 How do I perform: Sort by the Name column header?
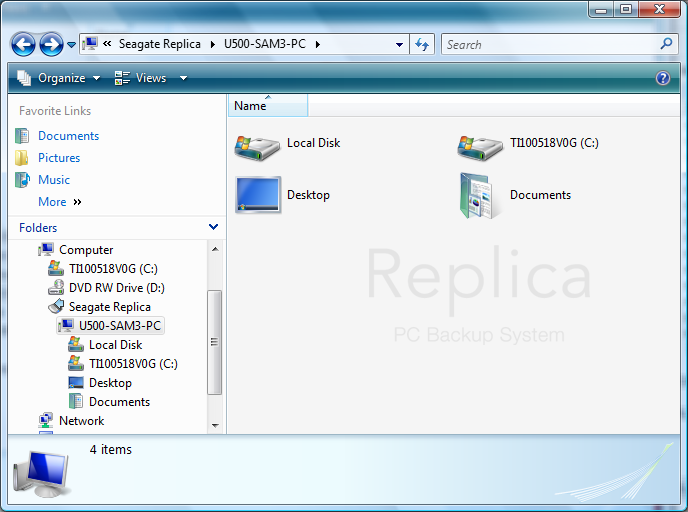click(x=268, y=106)
